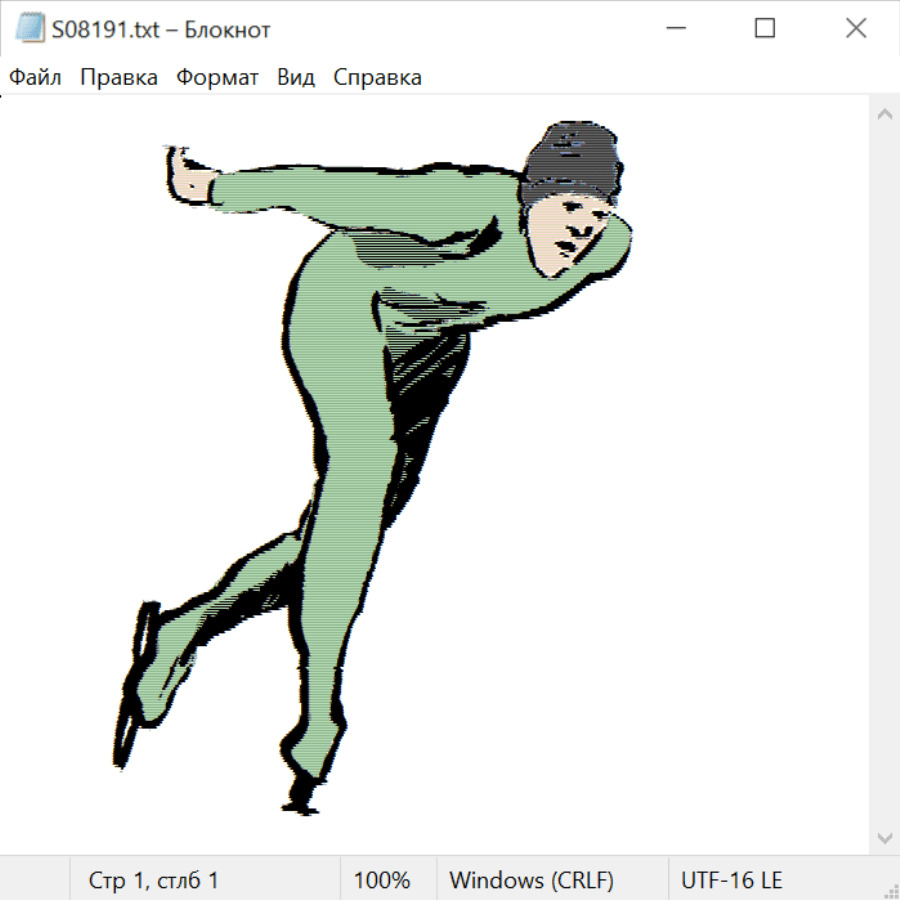Click the UTF-16 LE encoding indicator

(x=731, y=881)
